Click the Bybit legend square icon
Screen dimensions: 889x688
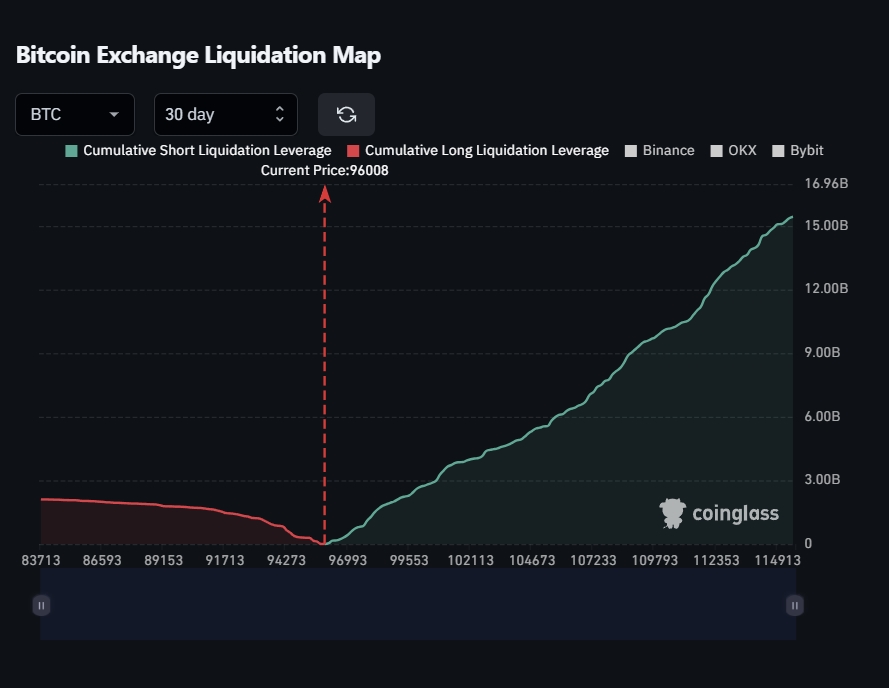click(x=779, y=151)
